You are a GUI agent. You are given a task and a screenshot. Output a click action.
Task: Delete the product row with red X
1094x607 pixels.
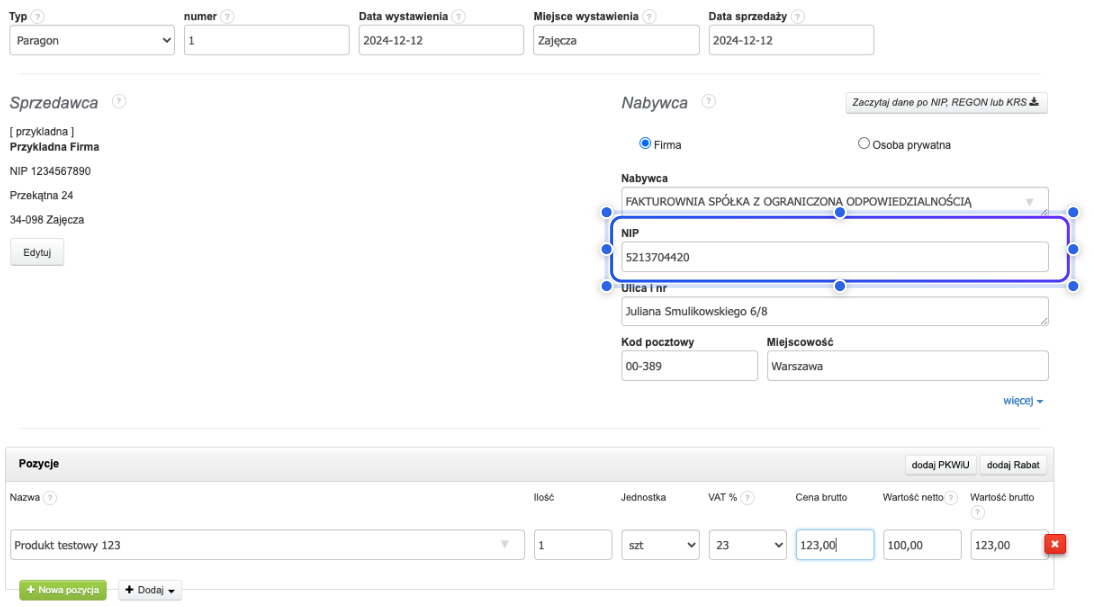1055,544
